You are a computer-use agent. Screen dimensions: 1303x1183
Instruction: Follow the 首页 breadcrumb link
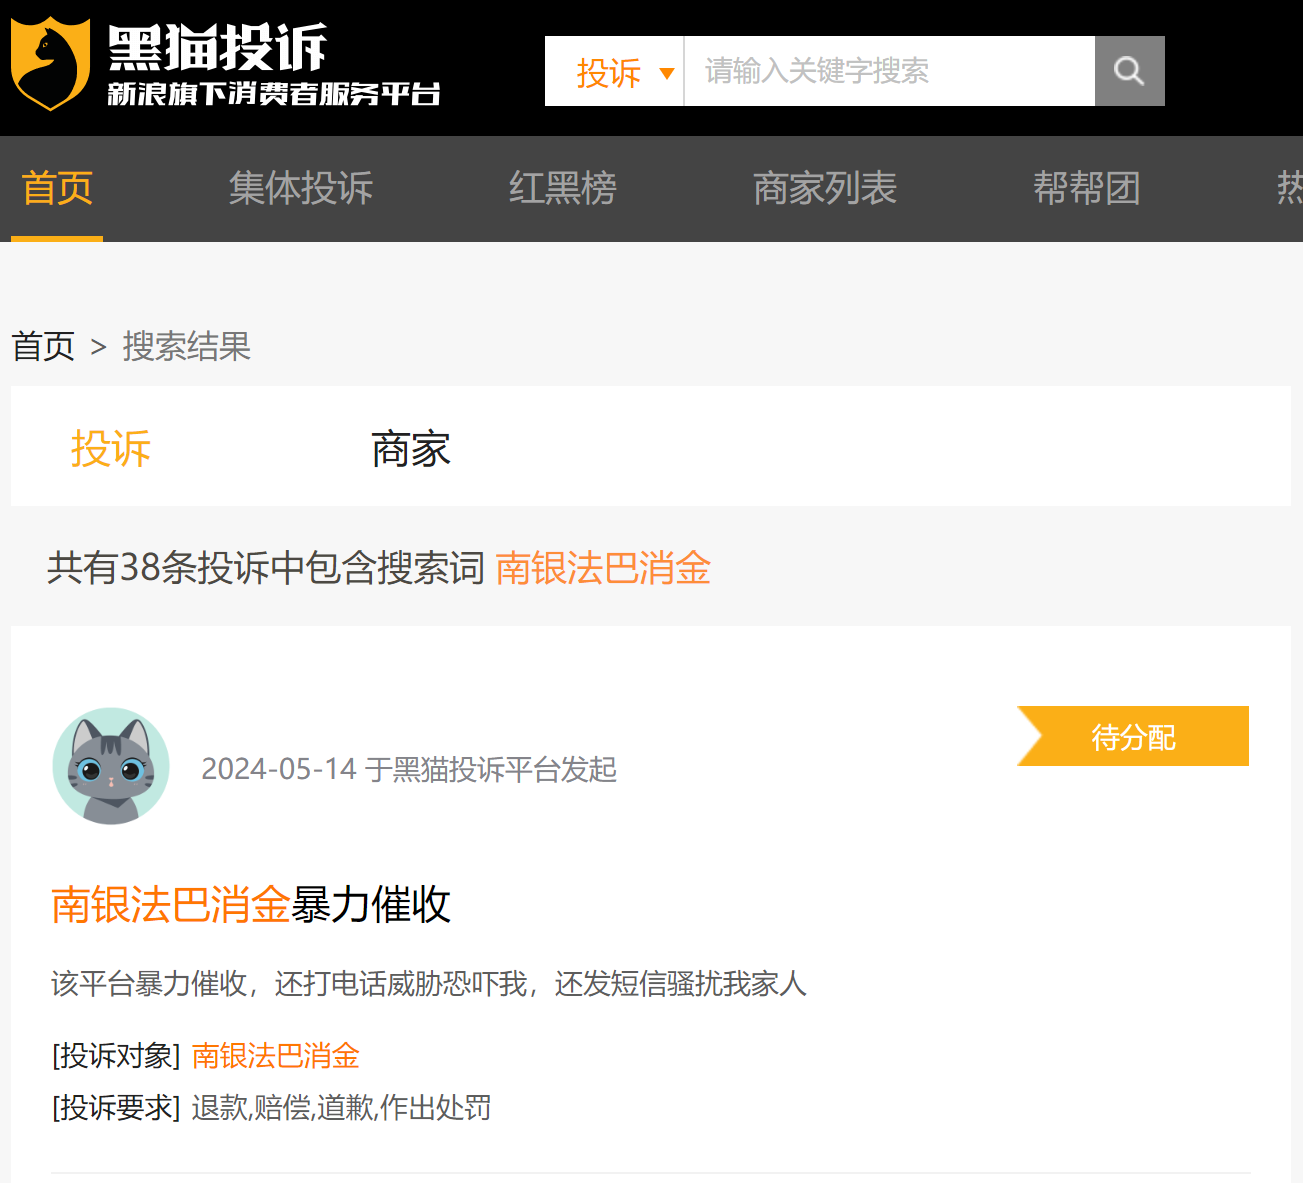click(43, 347)
